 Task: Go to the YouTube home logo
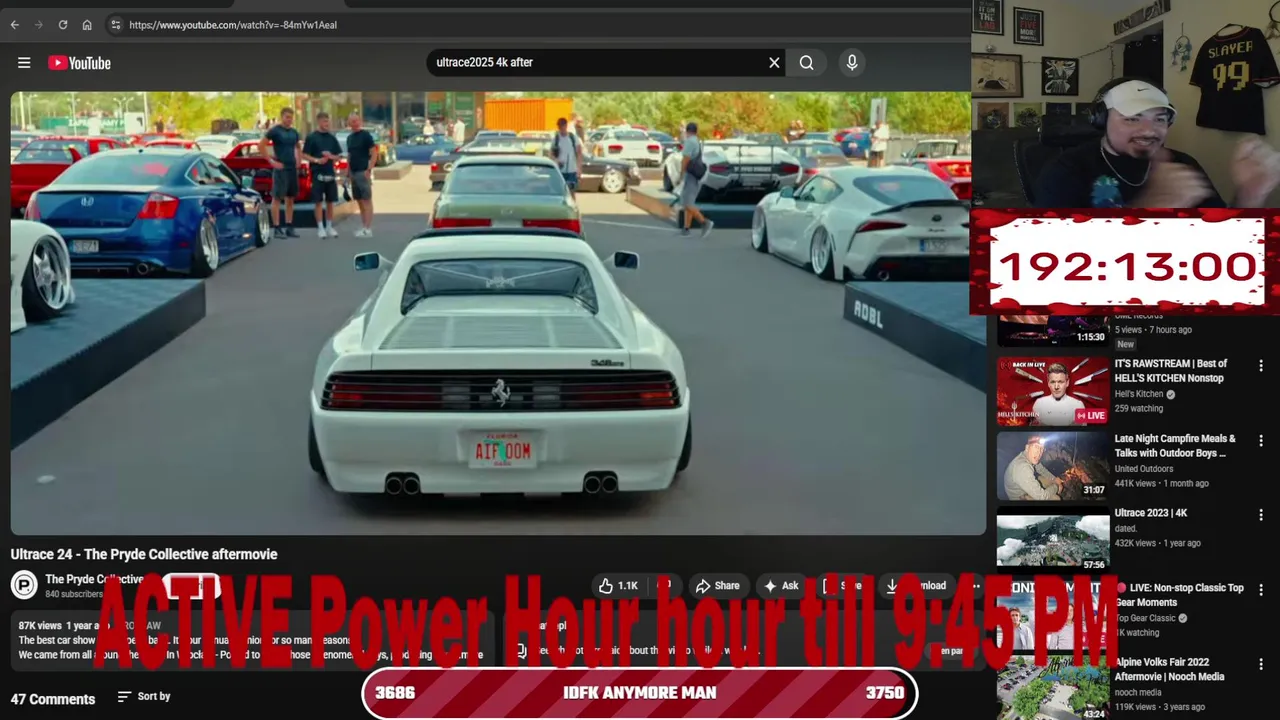point(79,63)
